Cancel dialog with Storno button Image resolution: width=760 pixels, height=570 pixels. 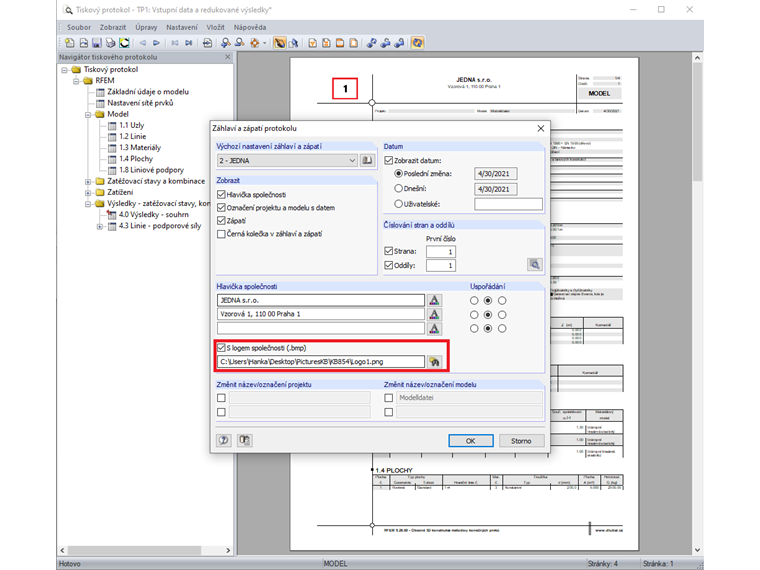521,441
